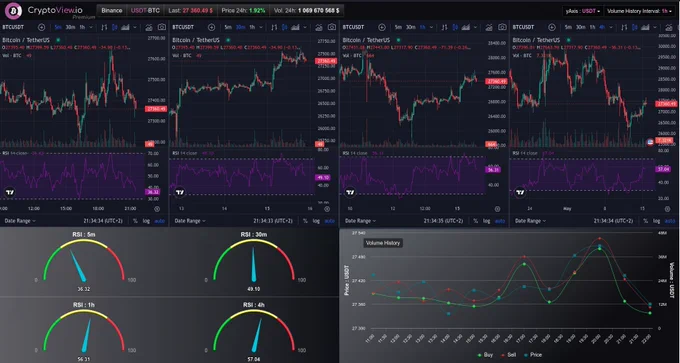Toggle log scale in first chart
Screen dimensions: 680x363
point(146,221)
